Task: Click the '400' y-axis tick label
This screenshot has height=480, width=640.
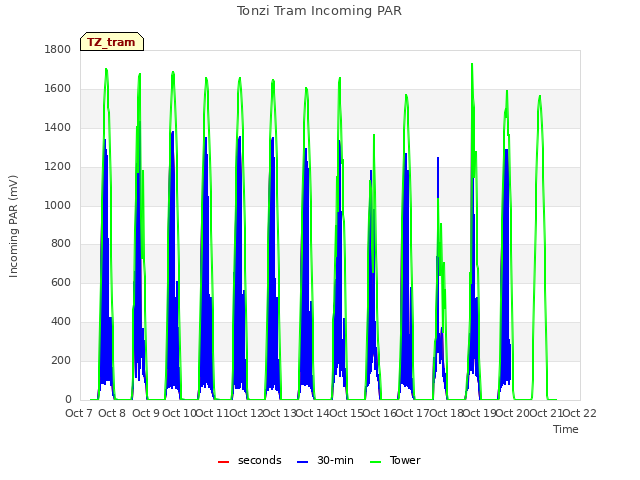Action: (61, 321)
